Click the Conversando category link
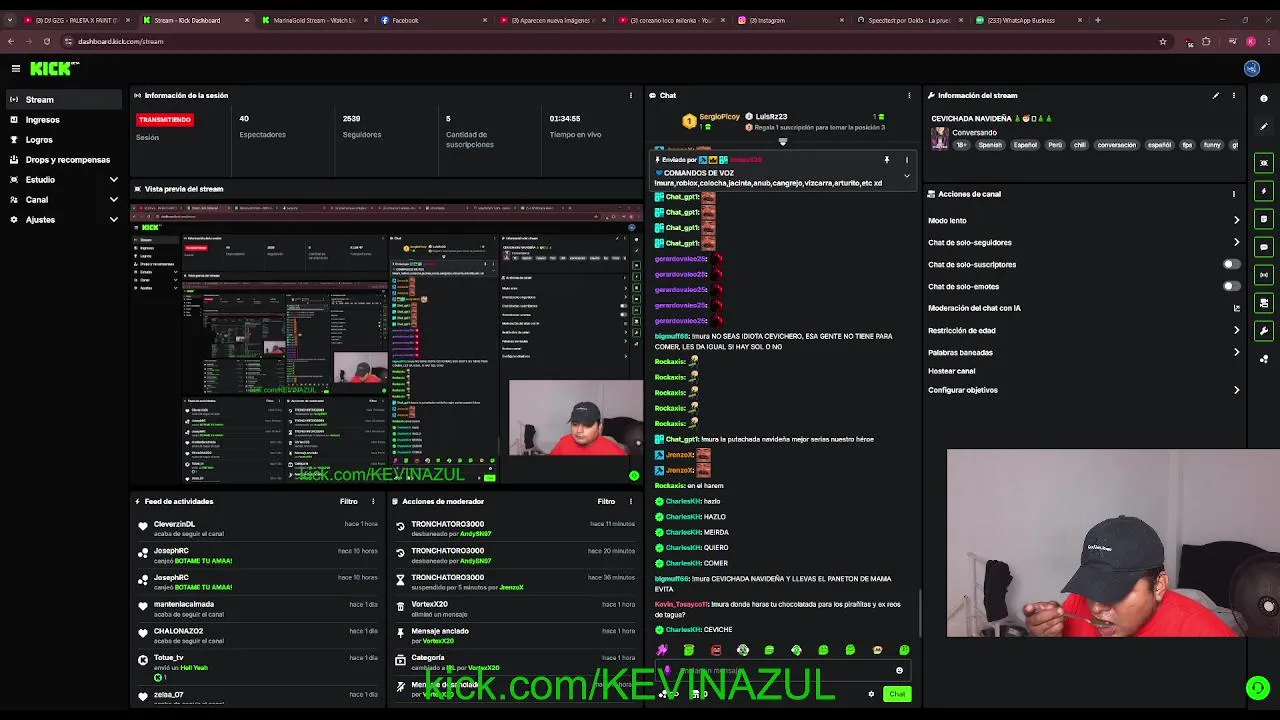This screenshot has width=1280, height=720. pyautogui.click(x=974, y=132)
